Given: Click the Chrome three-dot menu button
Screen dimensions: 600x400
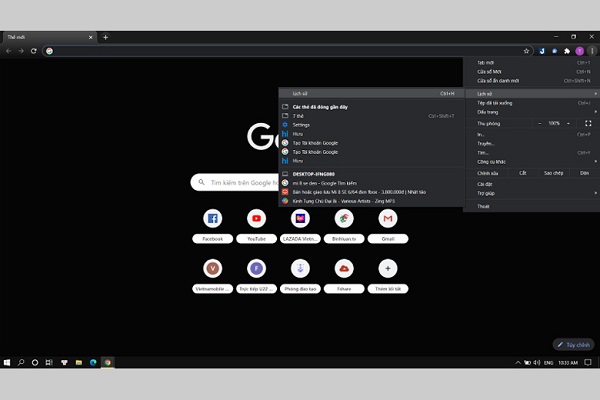Looking at the screenshot, I should click(x=591, y=51).
